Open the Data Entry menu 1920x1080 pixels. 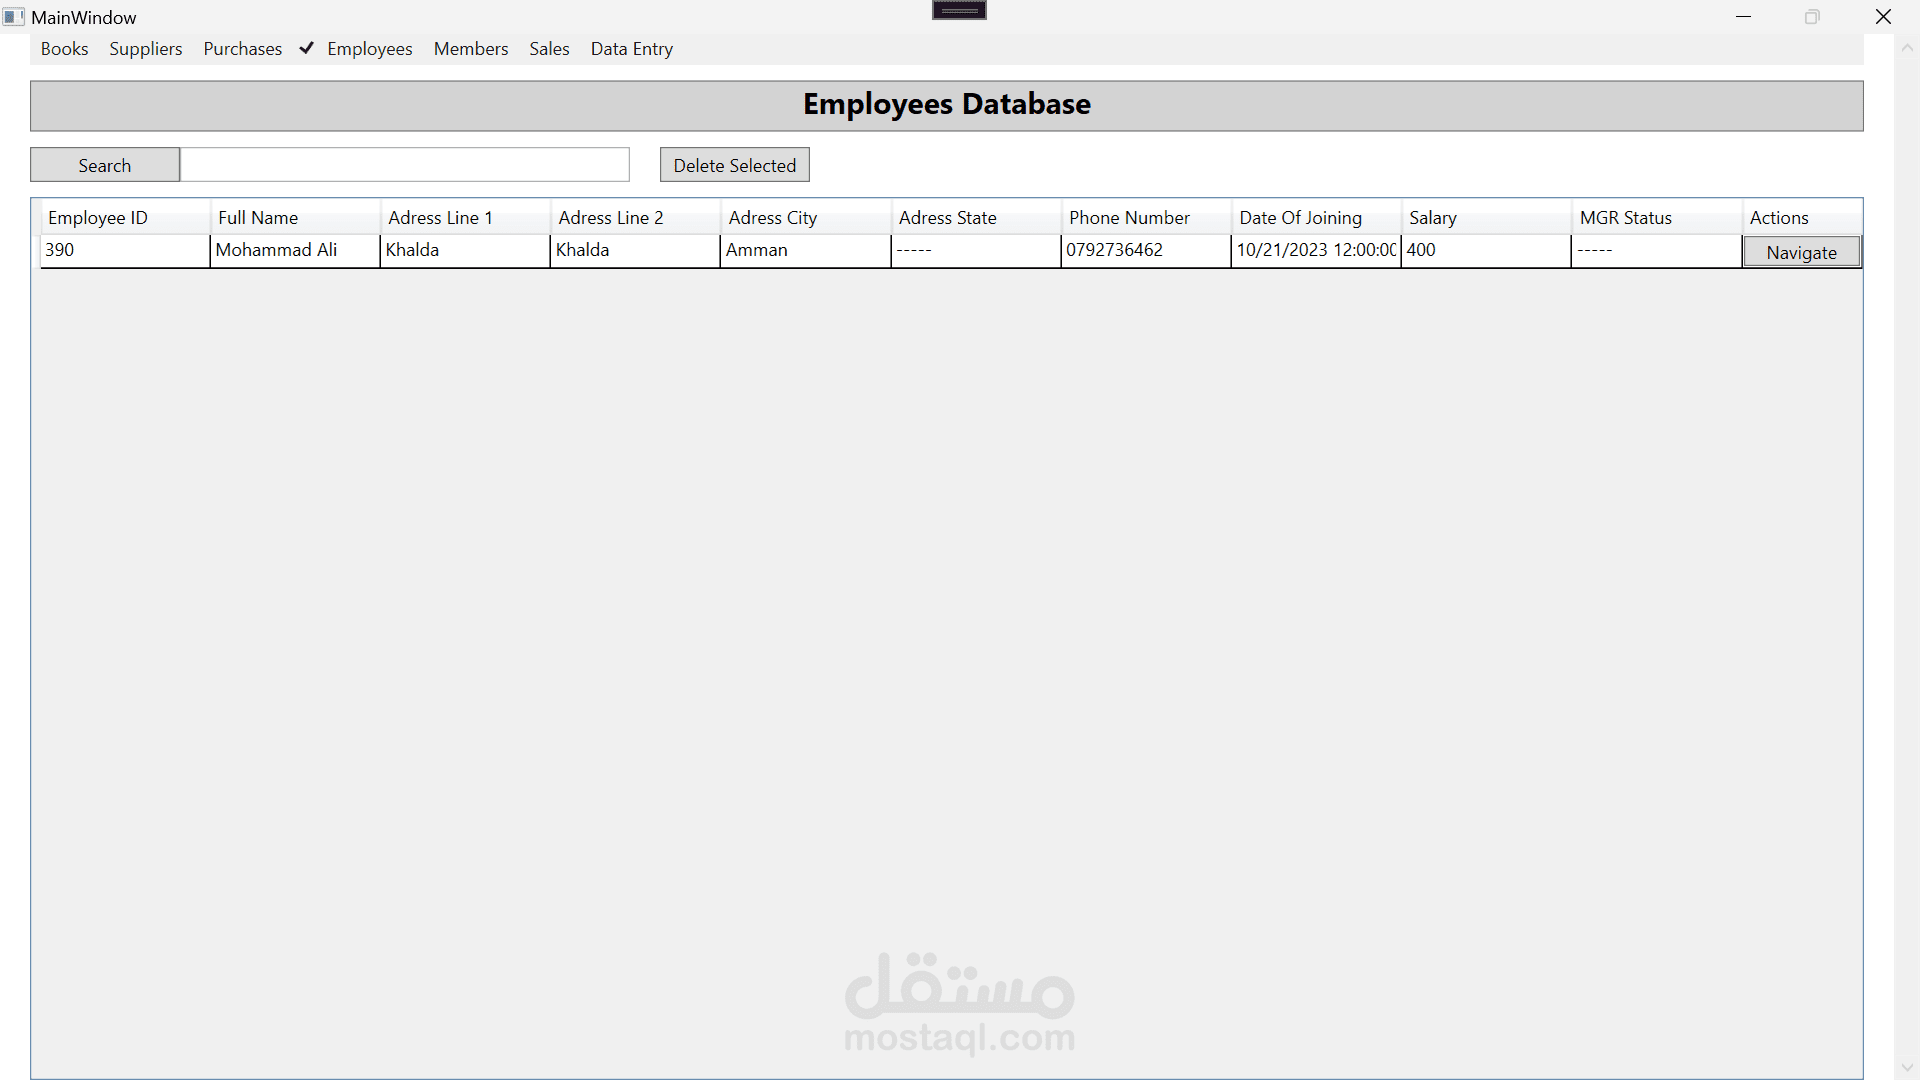point(631,49)
